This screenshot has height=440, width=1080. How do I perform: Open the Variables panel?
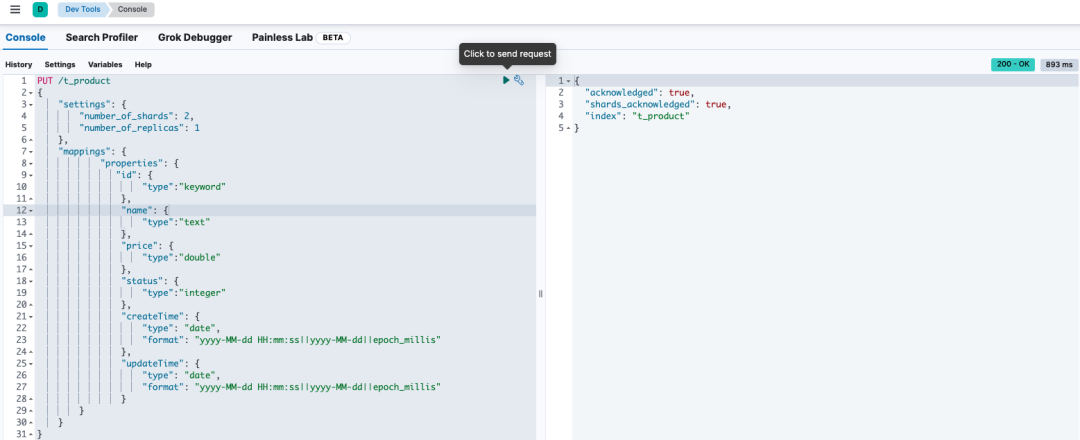[105, 64]
